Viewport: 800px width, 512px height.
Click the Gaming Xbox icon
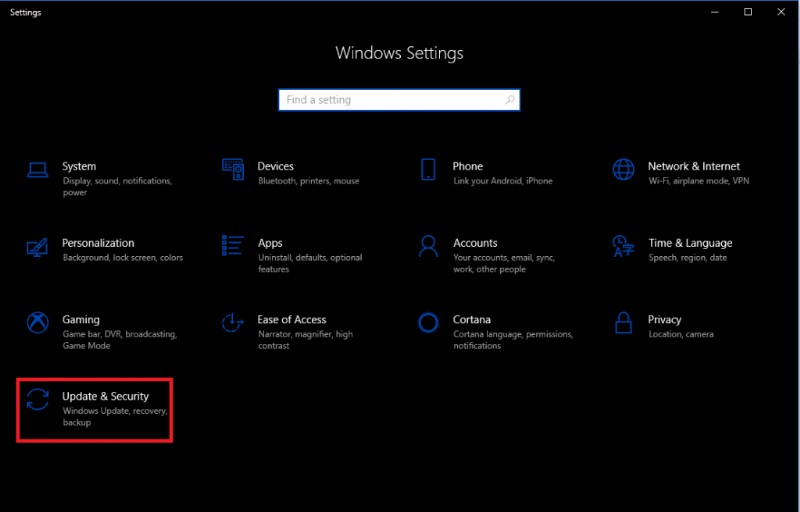pos(38,322)
